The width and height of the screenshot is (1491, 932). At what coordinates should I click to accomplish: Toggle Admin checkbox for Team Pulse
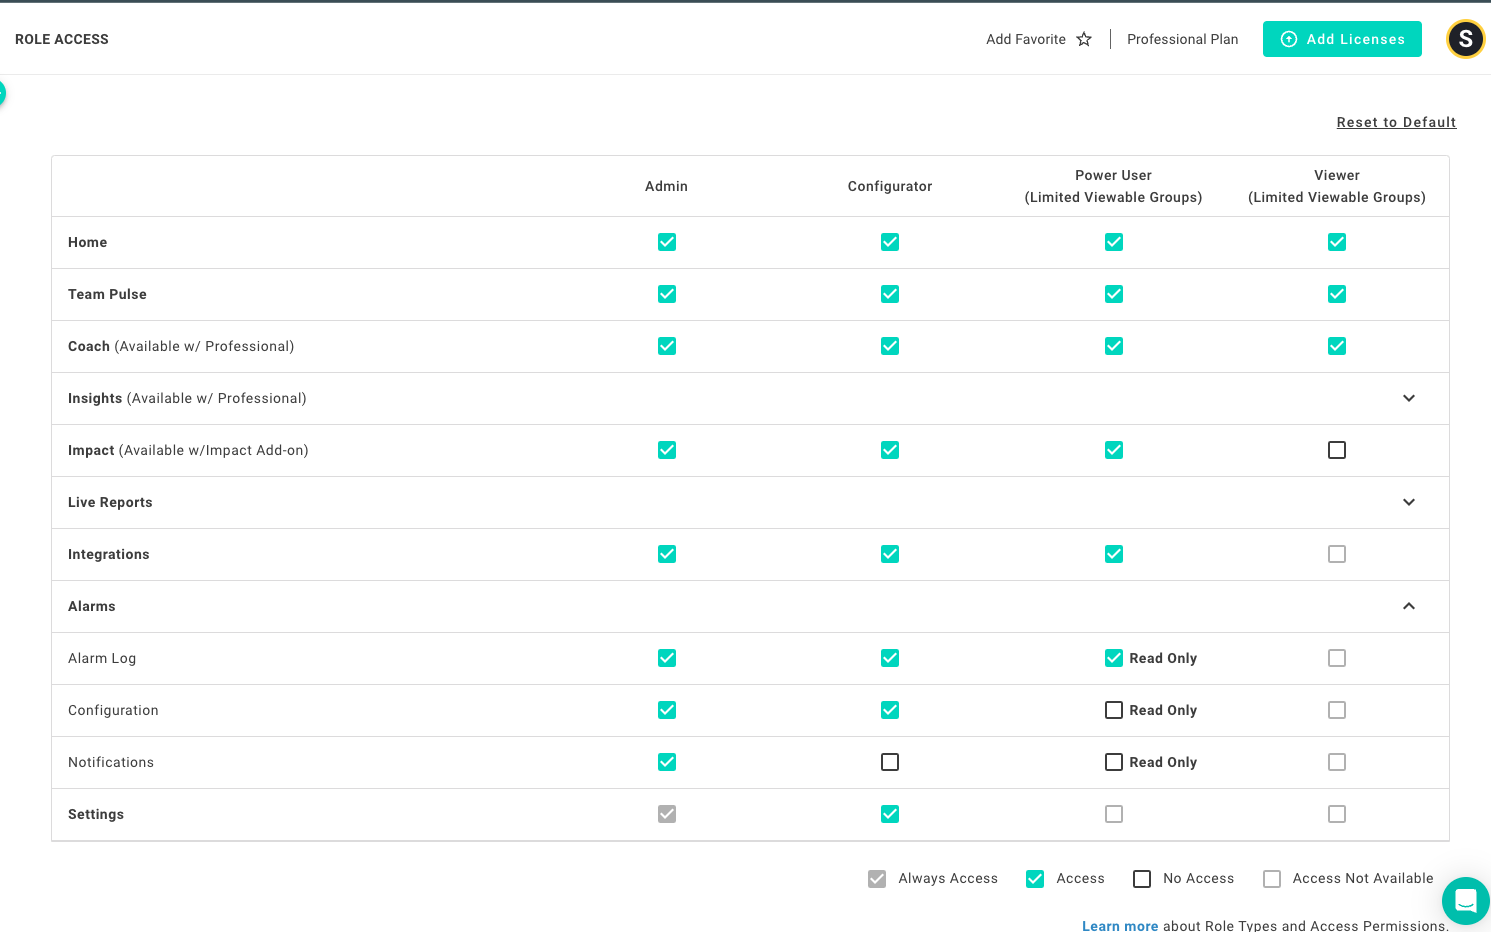pyautogui.click(x=667, y=294)
